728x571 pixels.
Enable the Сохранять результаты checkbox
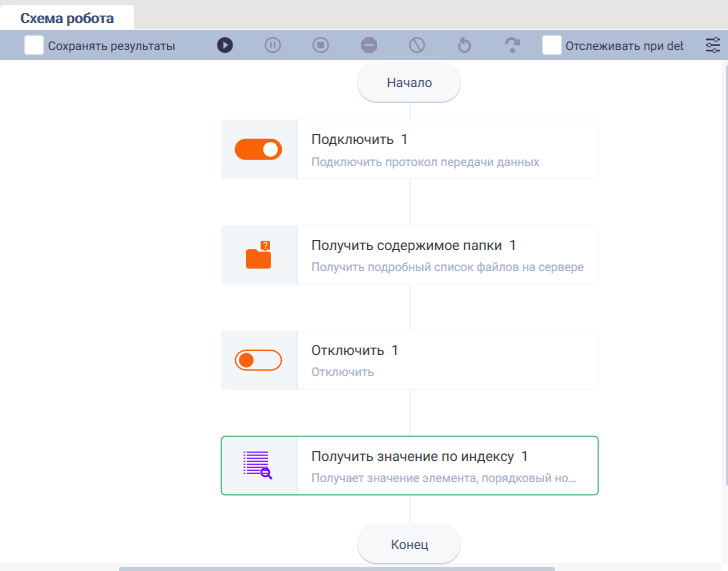[34, 45]
